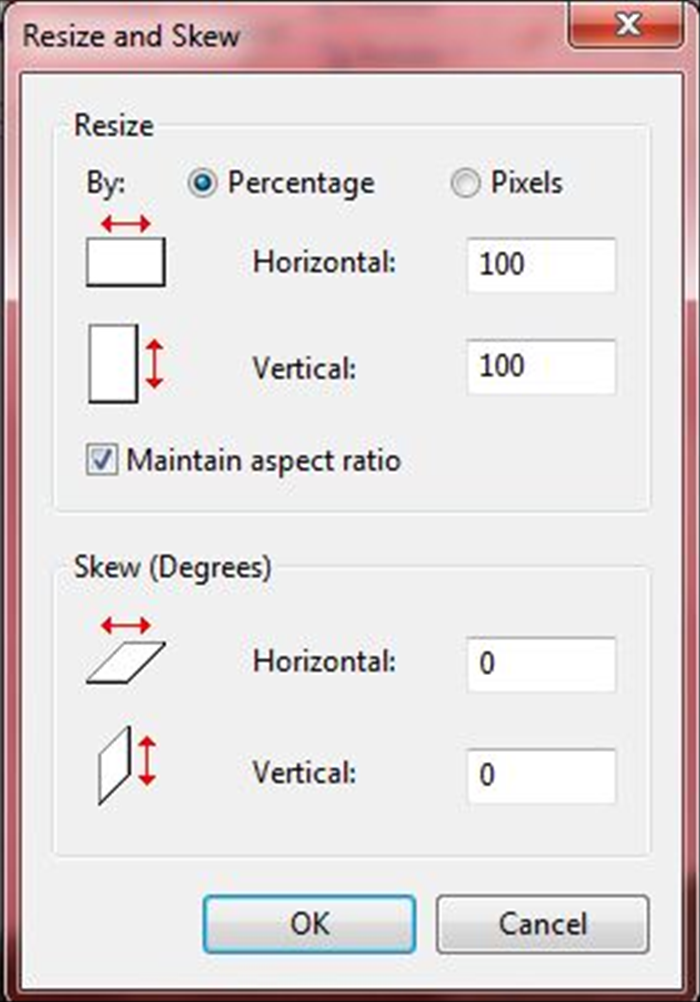
Task: Dismiss the dialog using Cancel
Action: (543, 924)
